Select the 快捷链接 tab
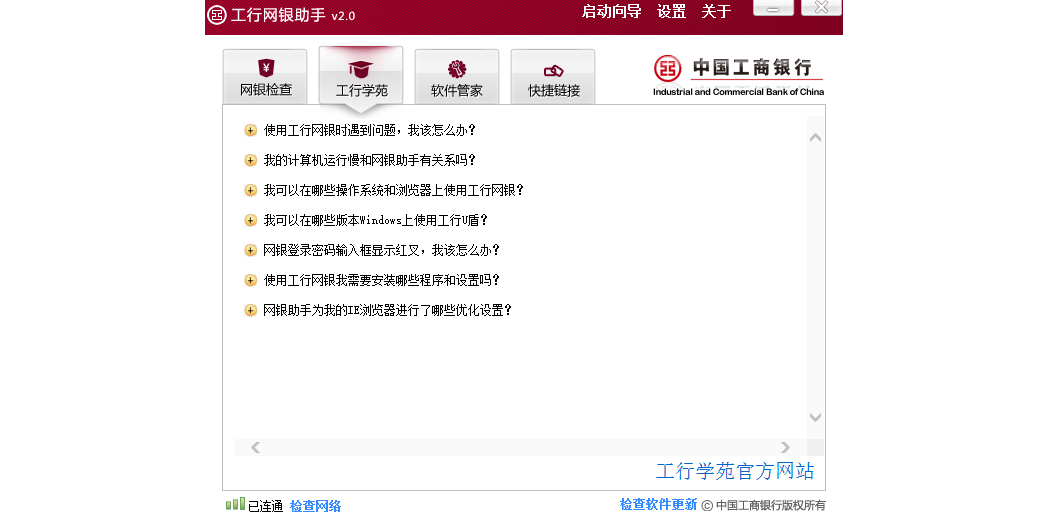 (x=553, y=77)
